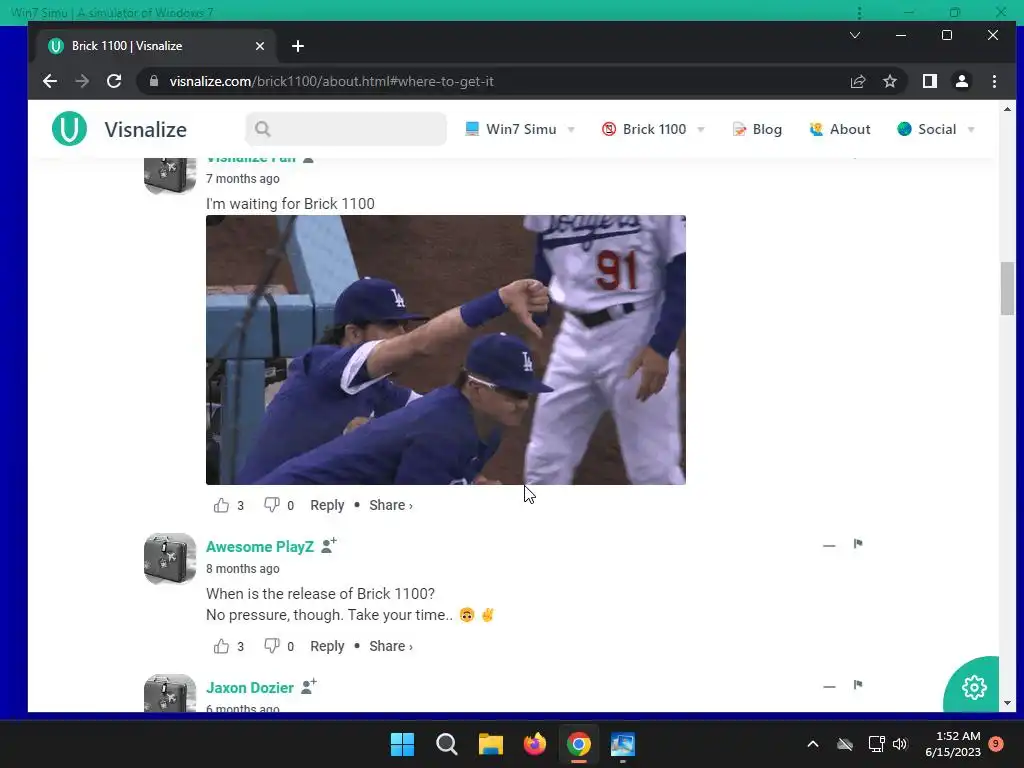Open Firefox from the taskbar
The image size is (1024, 768).
tap(535, 744)
